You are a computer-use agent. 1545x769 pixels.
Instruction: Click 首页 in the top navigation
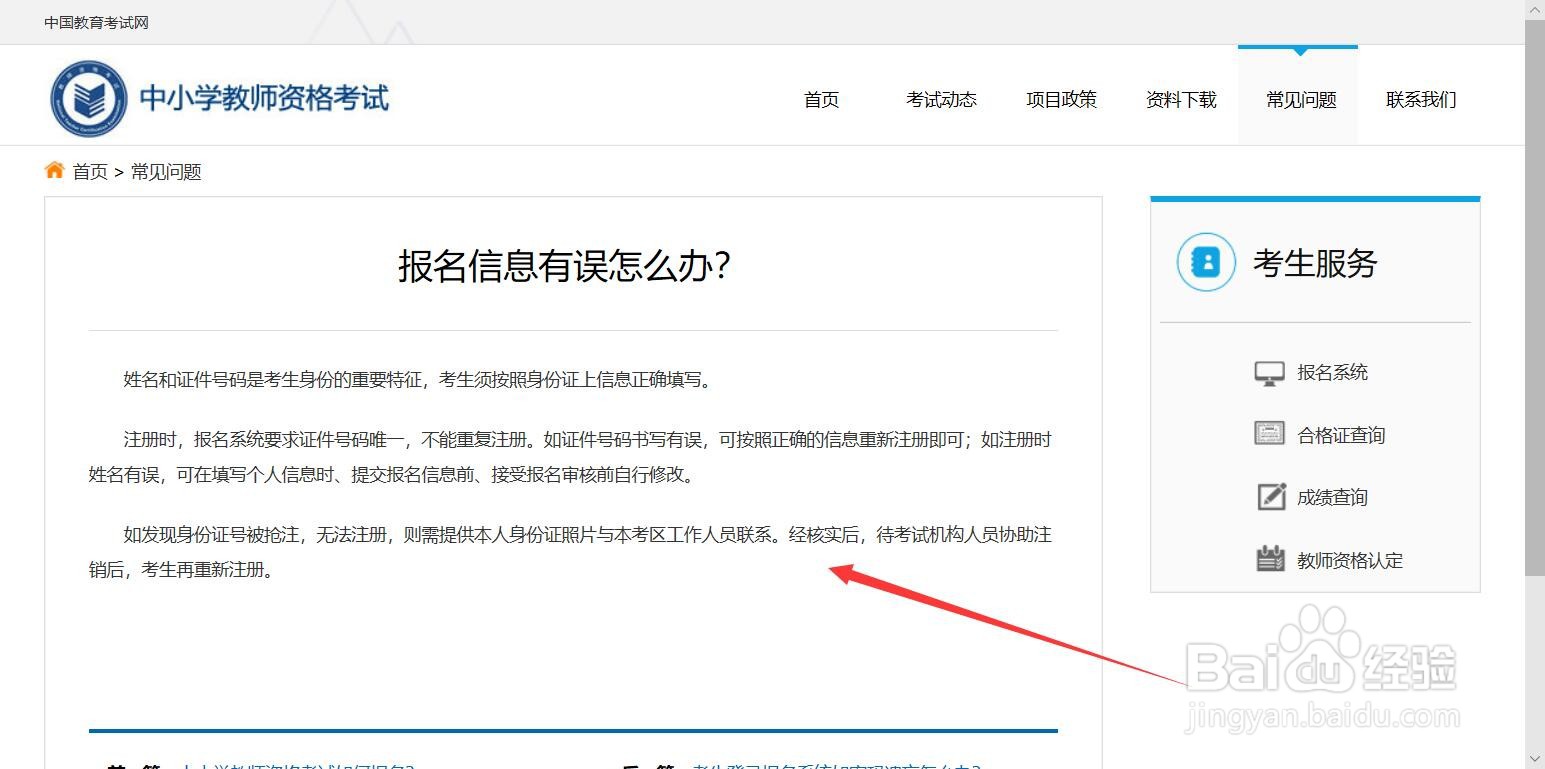[820, 100]
